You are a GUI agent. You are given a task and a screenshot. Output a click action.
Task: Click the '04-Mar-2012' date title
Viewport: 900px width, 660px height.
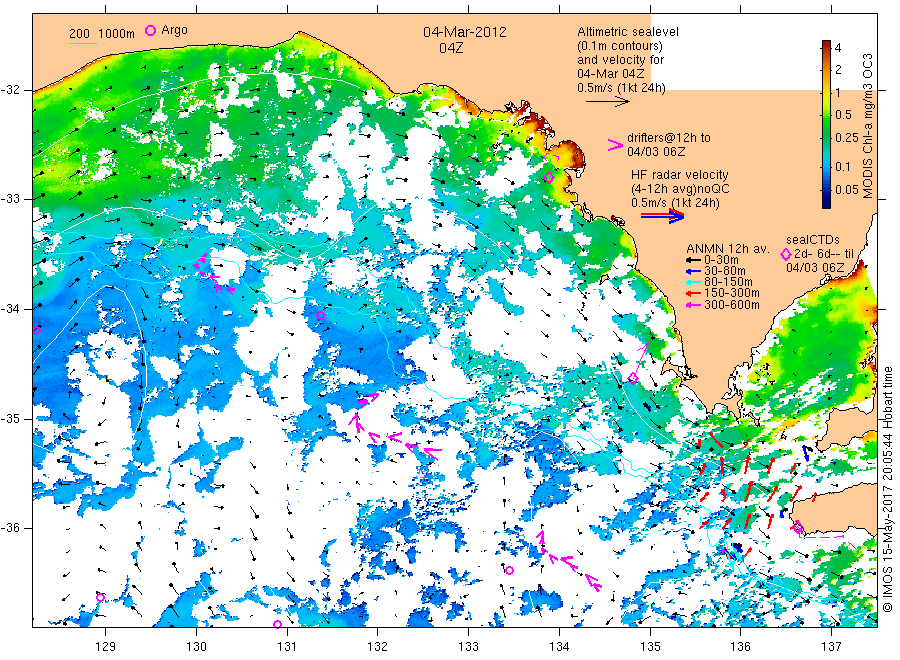point(465,32)
